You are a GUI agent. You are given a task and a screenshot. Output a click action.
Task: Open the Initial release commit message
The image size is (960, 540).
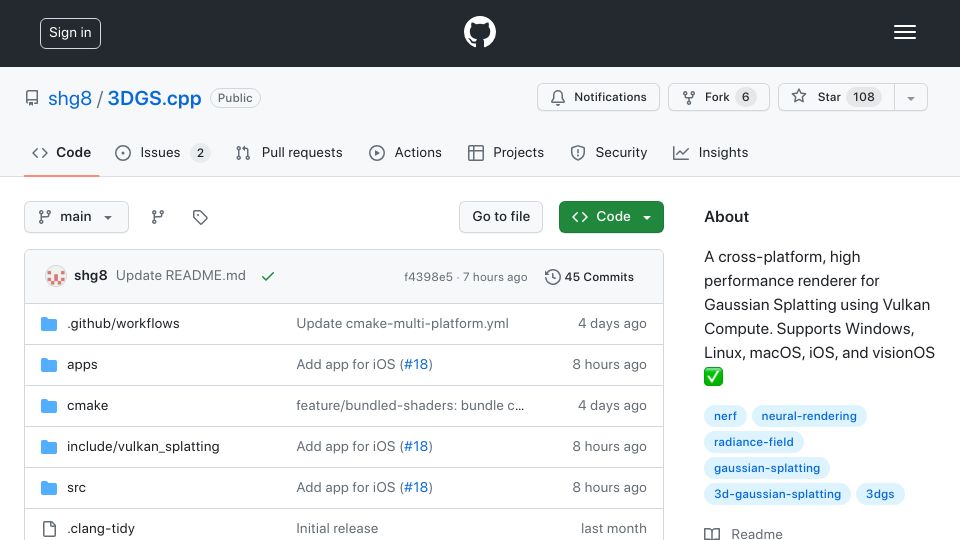pos(337,528)
